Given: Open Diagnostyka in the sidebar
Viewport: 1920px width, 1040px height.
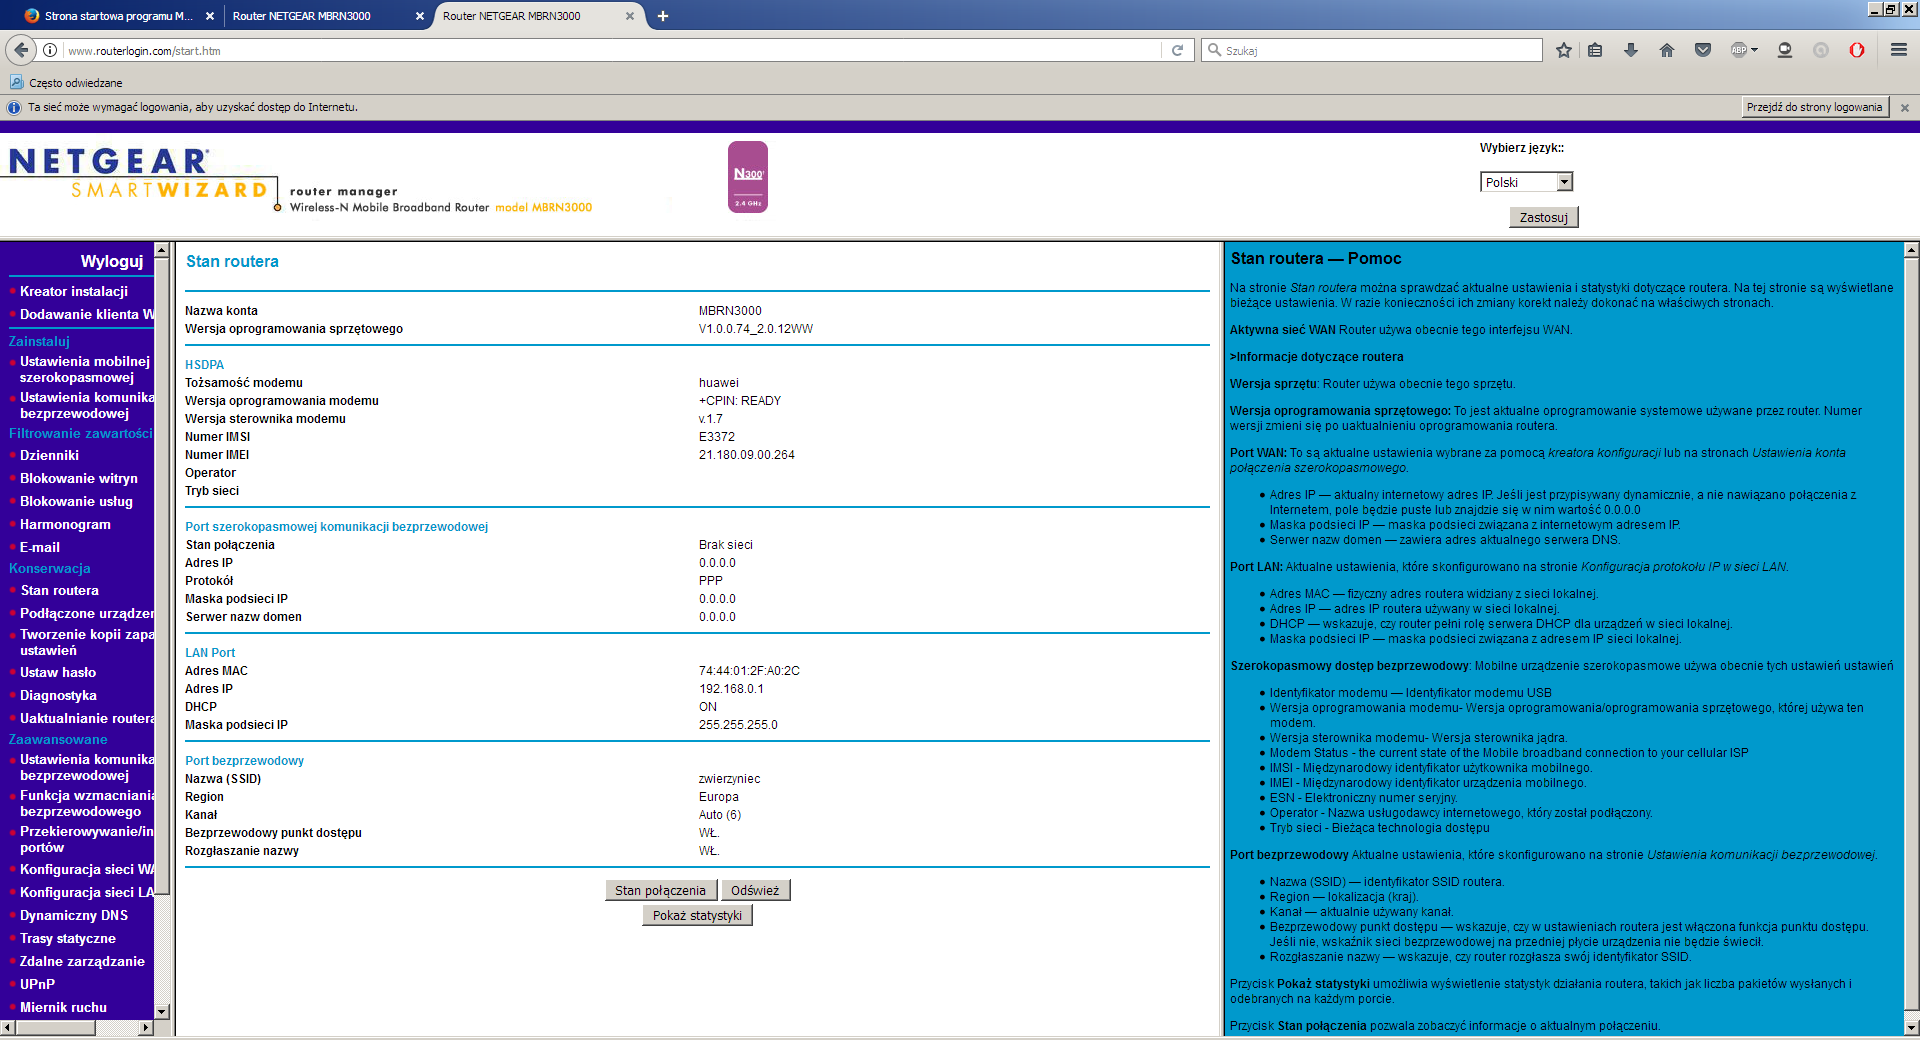Looking at the screenshot, I should coord(58,695).
